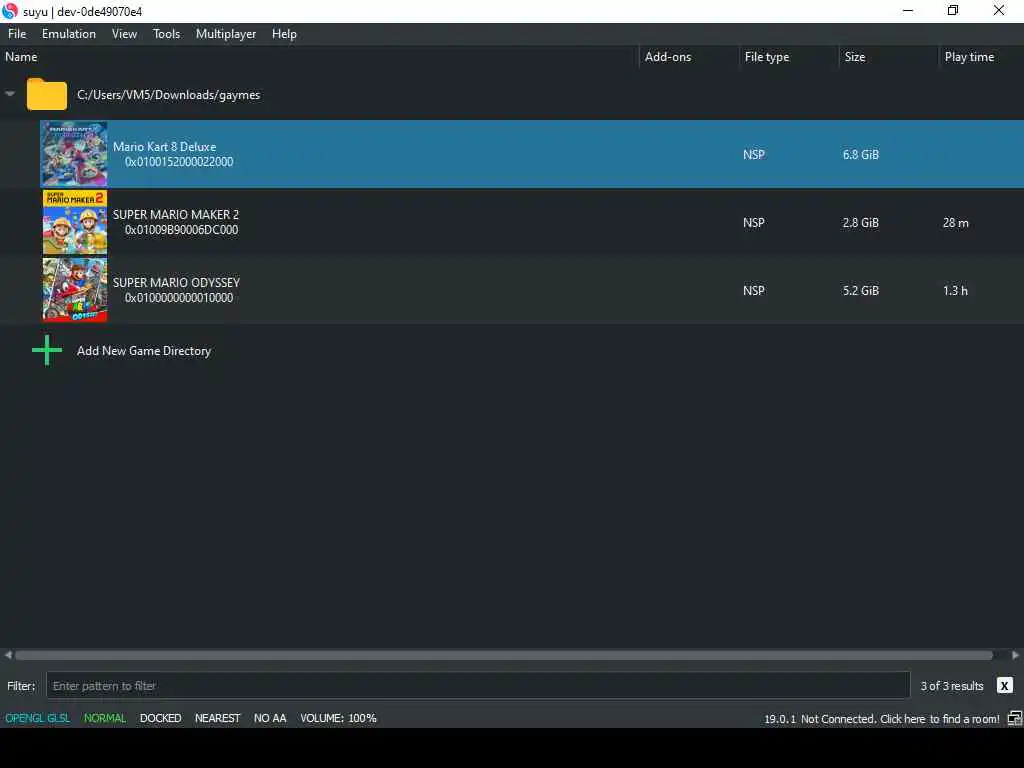Toggle the NEAREST scaling filter status button
Viewport: 1024px width, 768px height.
[217, 718]
